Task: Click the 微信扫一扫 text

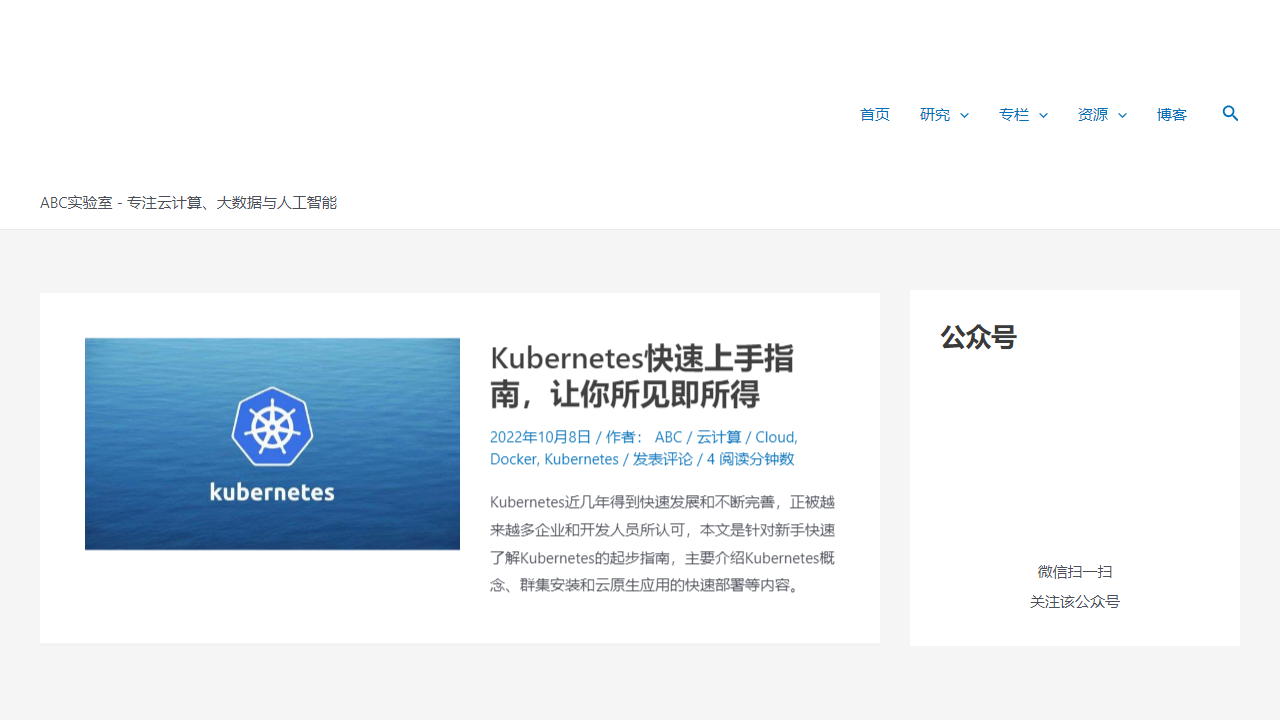Action: [x=1075, y=572]
